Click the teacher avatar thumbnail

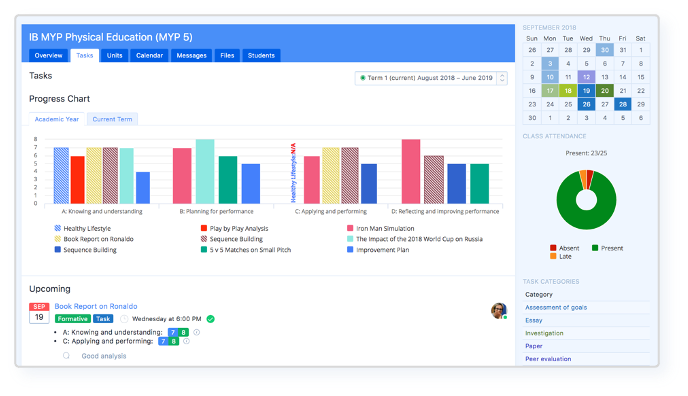pyautogui.click(x=499, y=310)
